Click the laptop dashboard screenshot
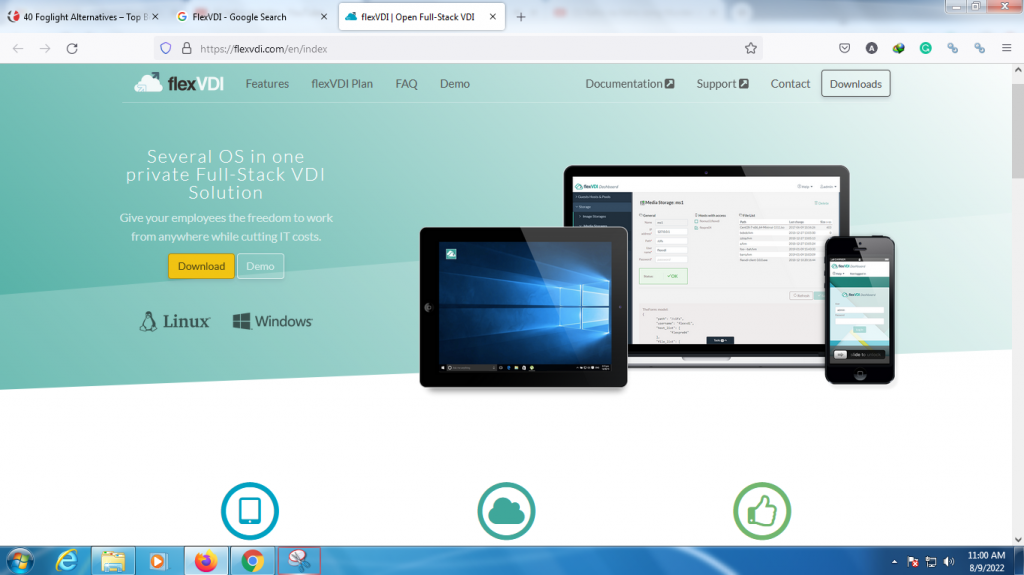The image size is (1024, 575). pos(705,261)
